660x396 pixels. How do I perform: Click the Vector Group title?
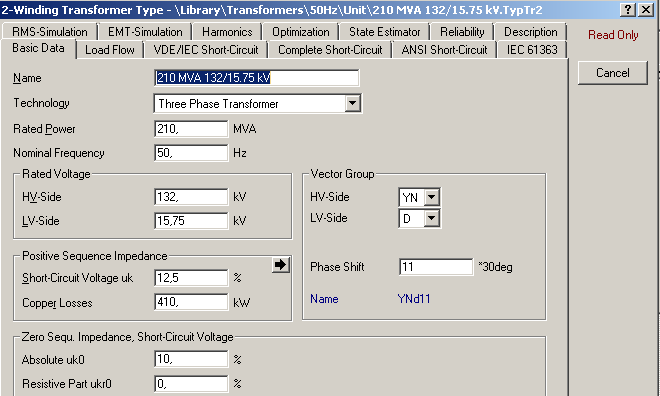click(x=342, y=174)
